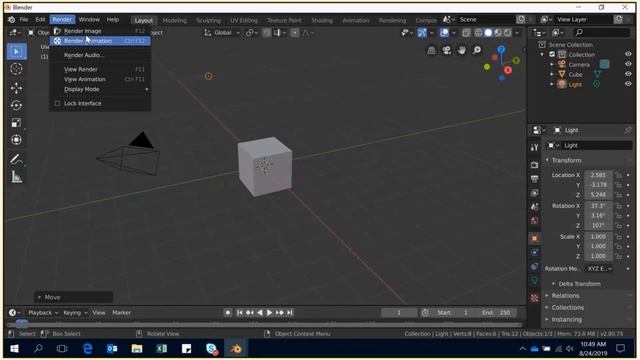Select the Cursor tool
This screenshot has width=640, height=360.
click(16, 69)
